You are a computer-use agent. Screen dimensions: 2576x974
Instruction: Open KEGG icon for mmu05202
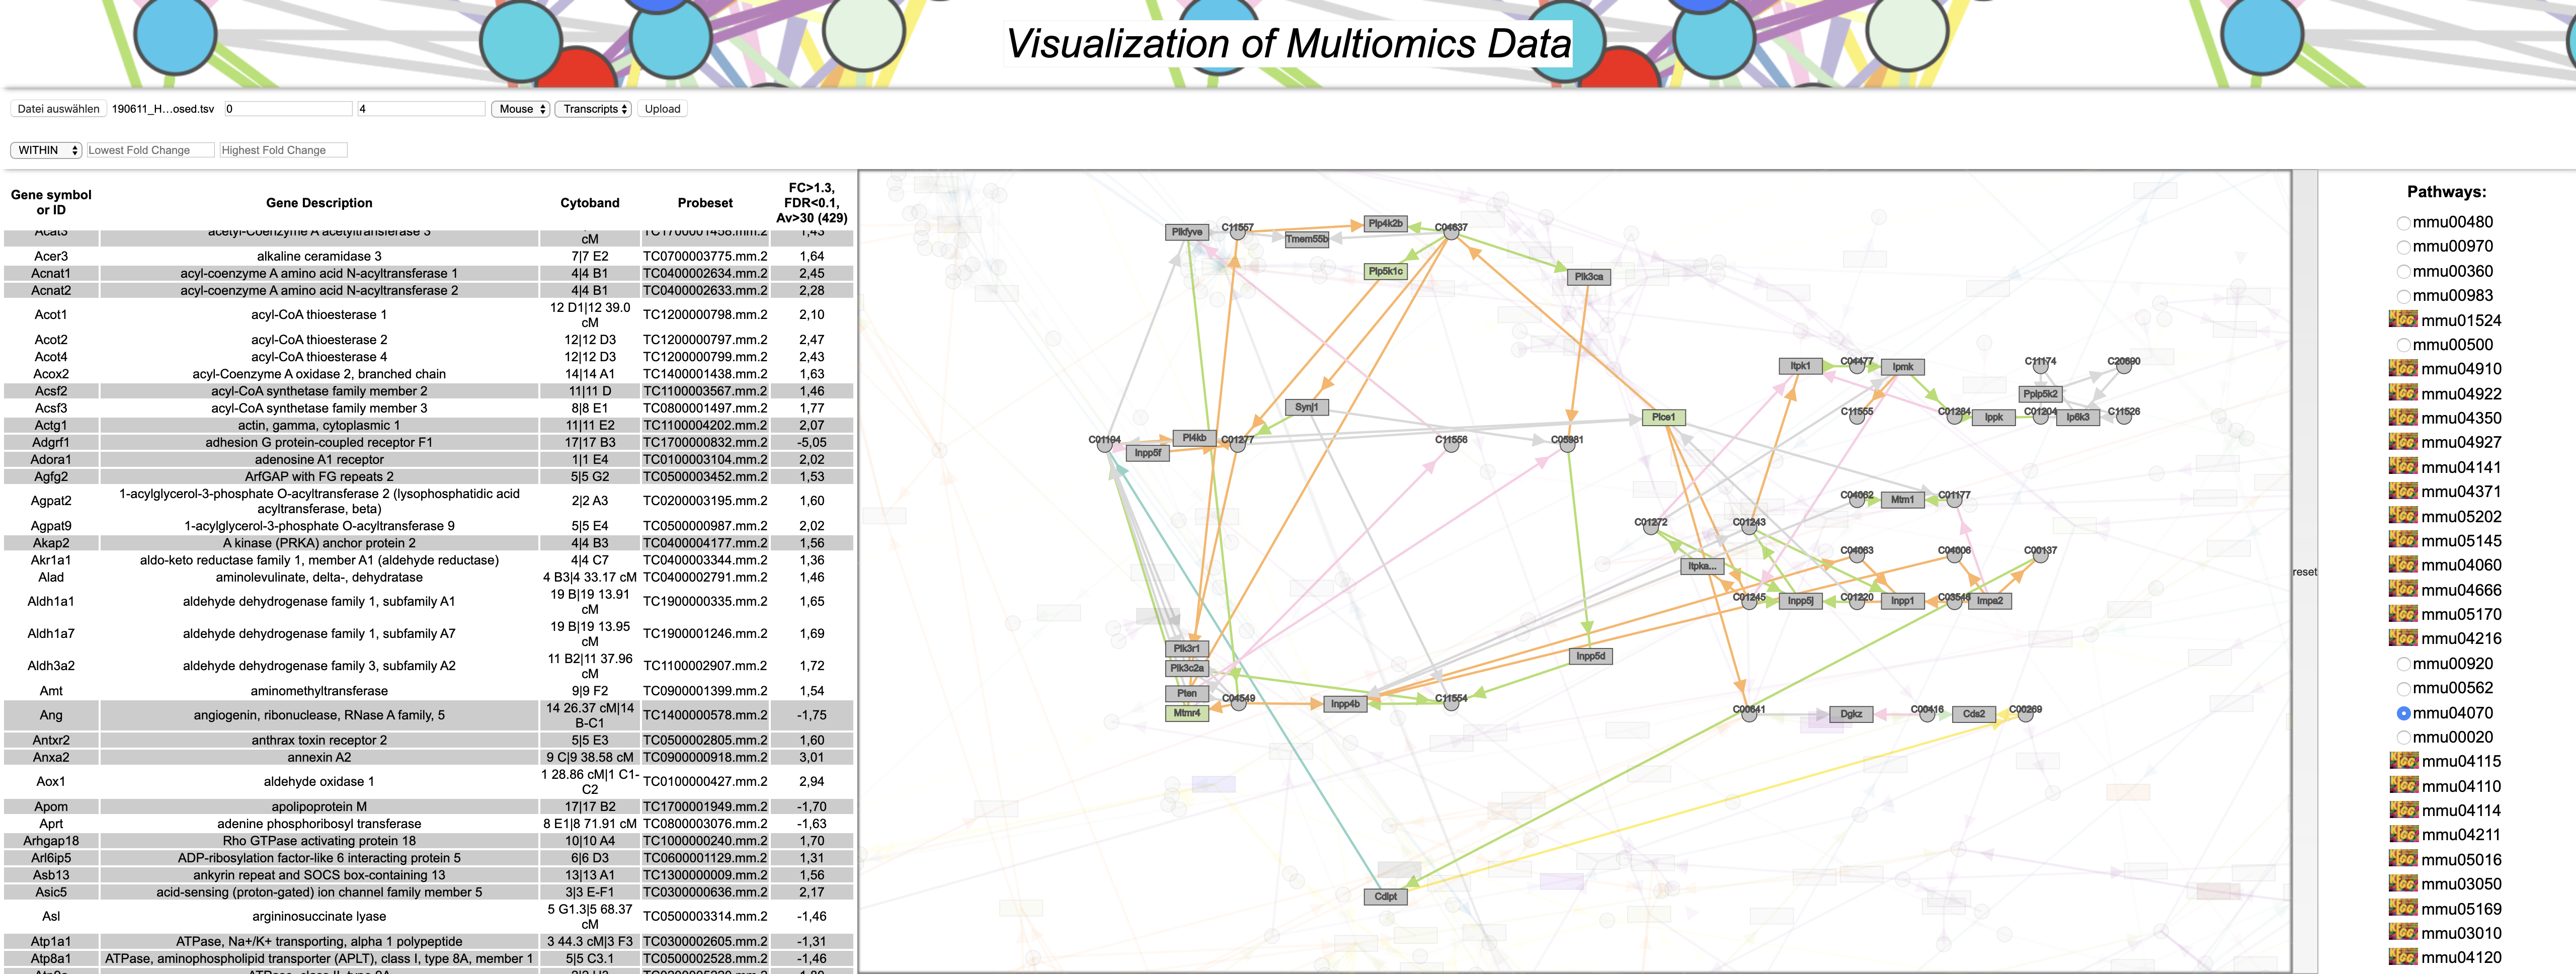tap(2403, 516)
